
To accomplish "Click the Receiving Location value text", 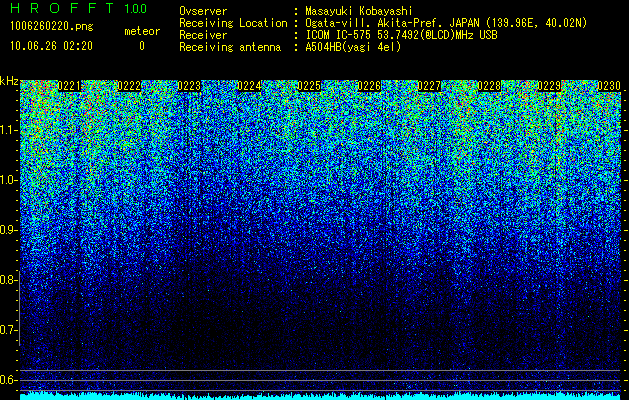I will pos(446,23).
